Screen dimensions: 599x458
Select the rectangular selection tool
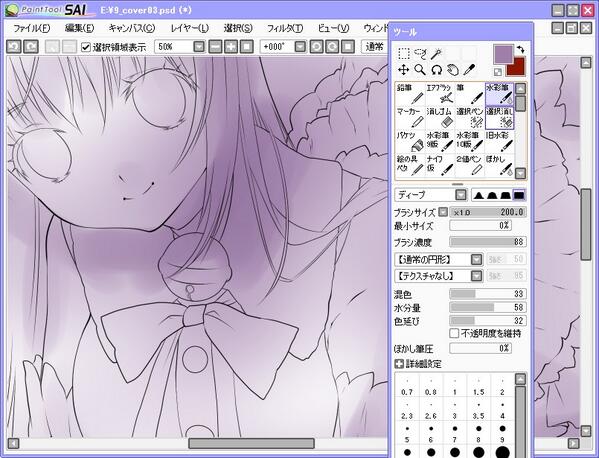click(403, 54)
